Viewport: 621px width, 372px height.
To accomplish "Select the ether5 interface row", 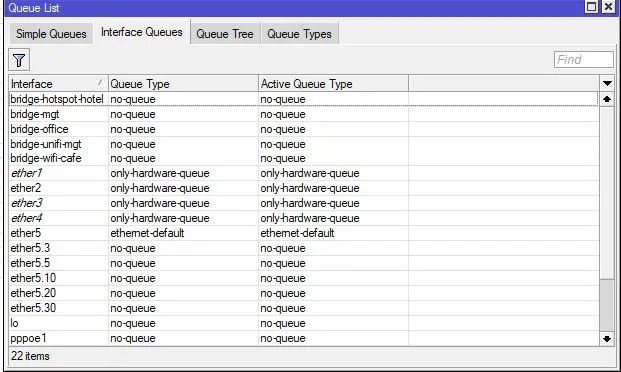I will tap(304, 233).
